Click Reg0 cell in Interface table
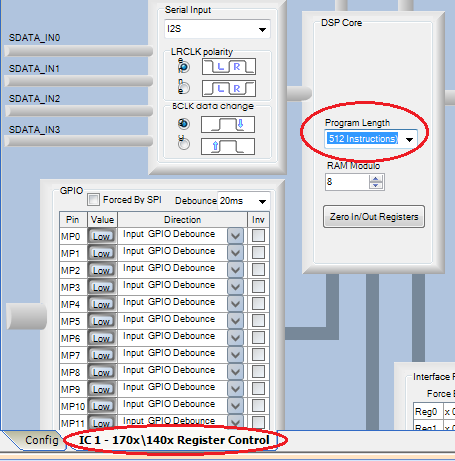 pyautogui.click(x=428, y=412)
